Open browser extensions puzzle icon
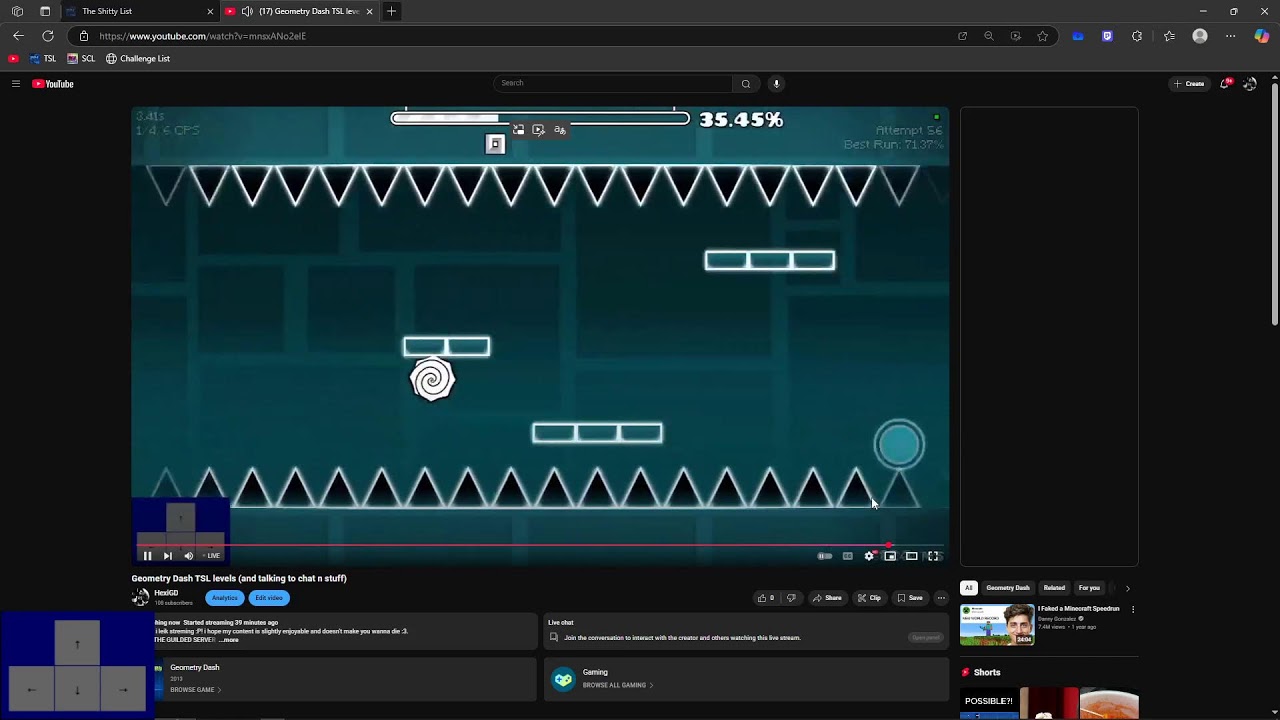This screenshot has height=720, width=1280. click(x=1137, y=36)
